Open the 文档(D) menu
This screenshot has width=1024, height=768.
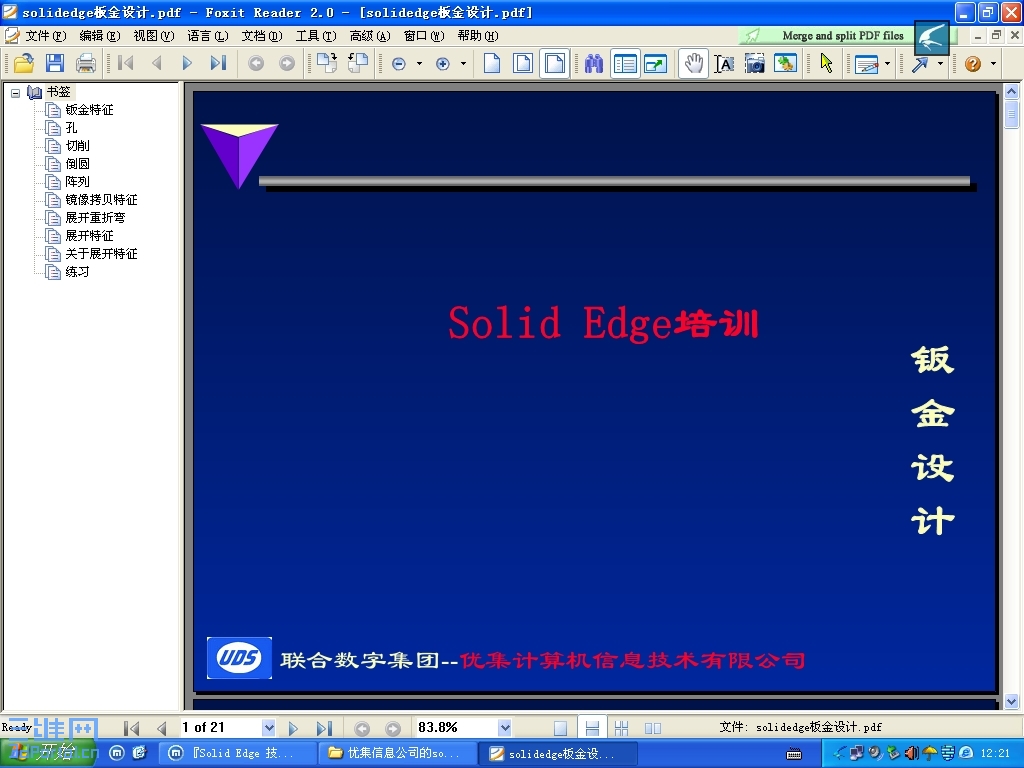point(262,35)
